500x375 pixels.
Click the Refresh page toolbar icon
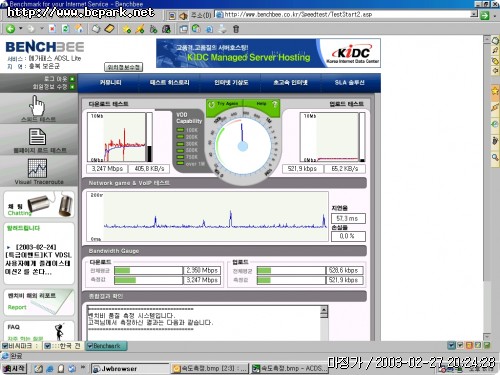point(66,29)
